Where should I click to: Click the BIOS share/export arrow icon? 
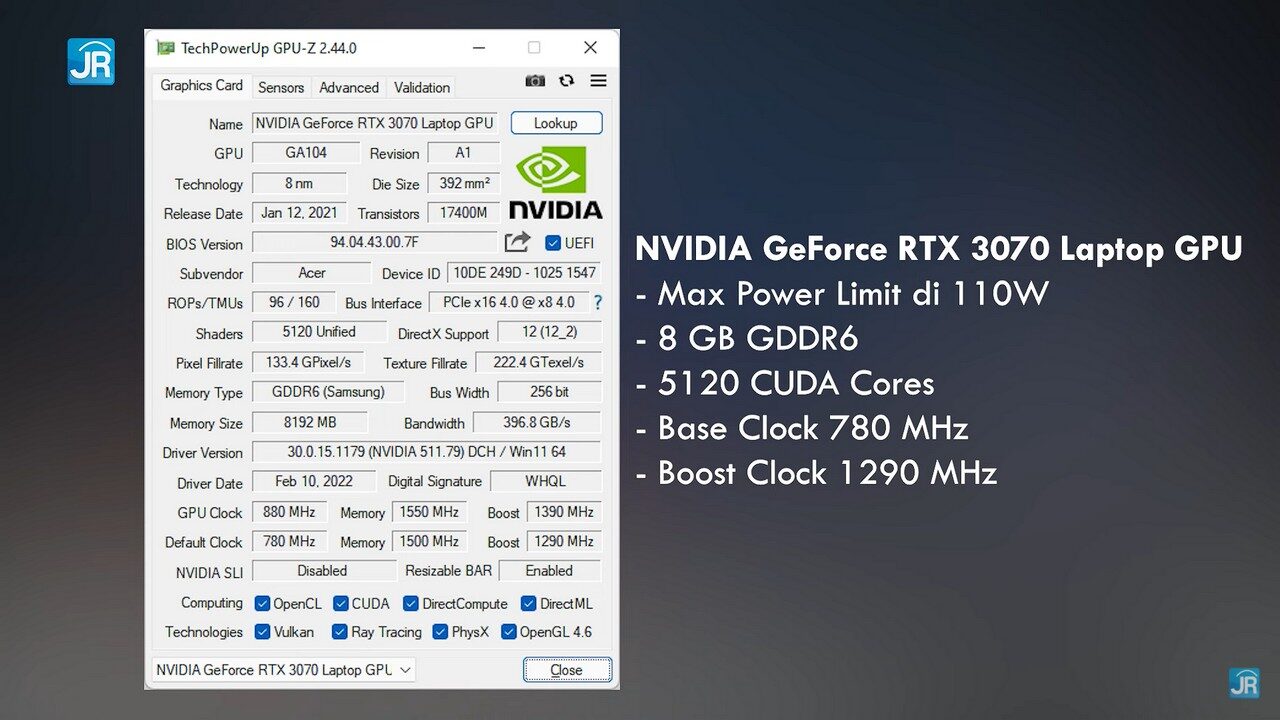pos(517,242)
